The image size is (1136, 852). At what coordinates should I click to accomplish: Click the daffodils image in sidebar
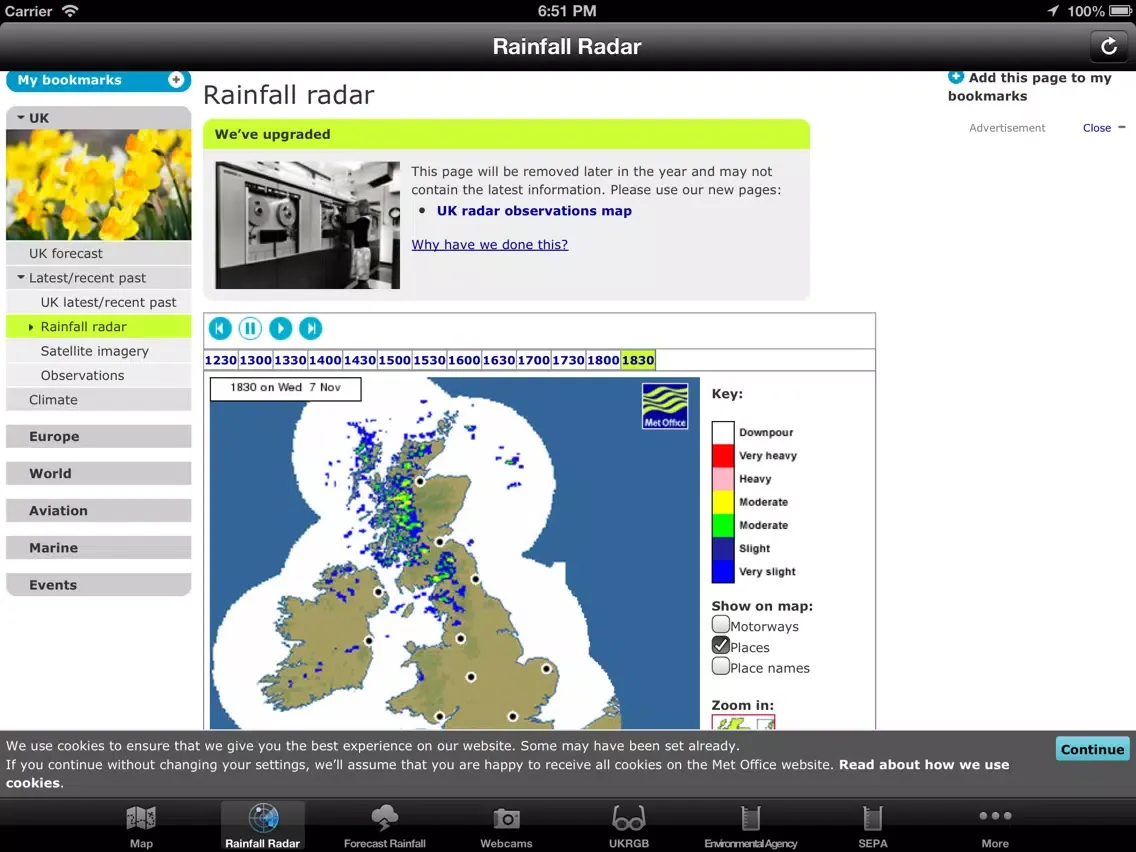click(99, 185)
